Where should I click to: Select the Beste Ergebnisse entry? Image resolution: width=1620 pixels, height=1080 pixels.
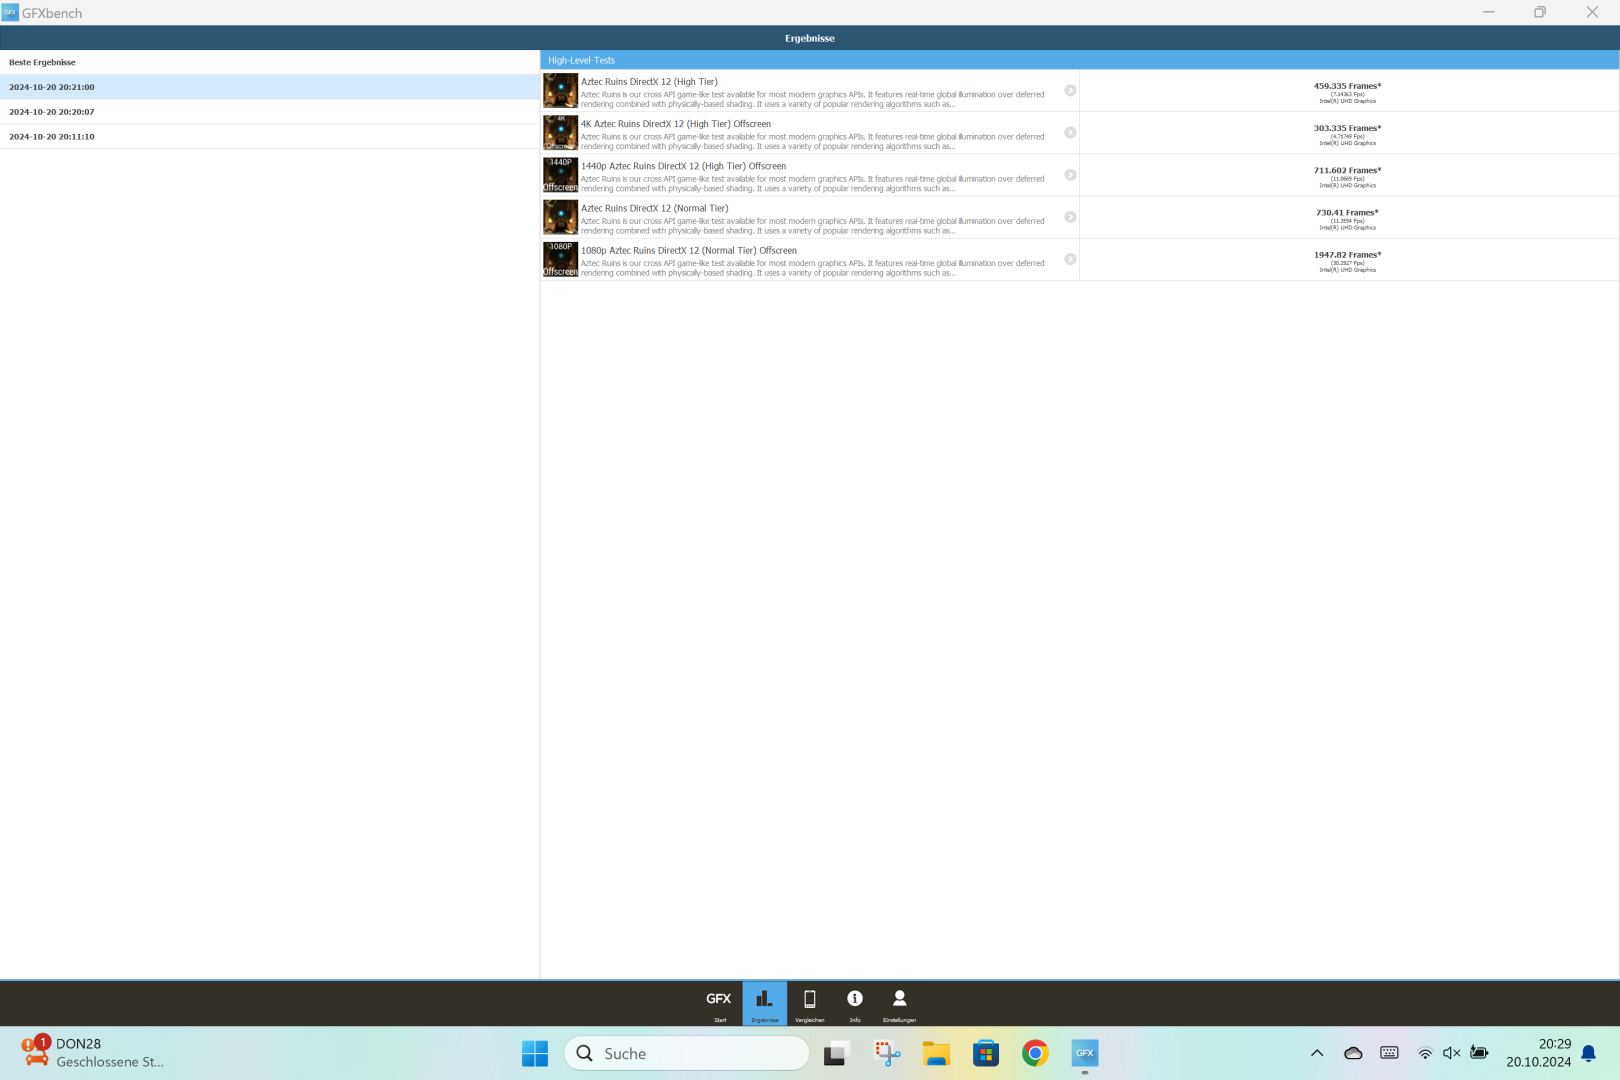coord(269,62)
